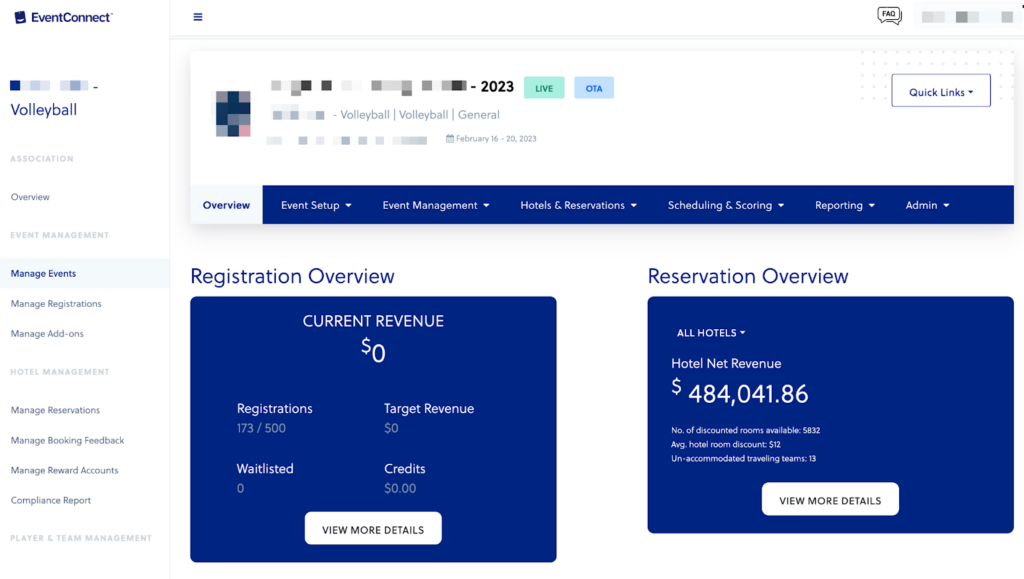This screenshot has width=1024, height=579.
Task: Open the Admin menu
Action: pyautogui.click(x=926, y=204)
